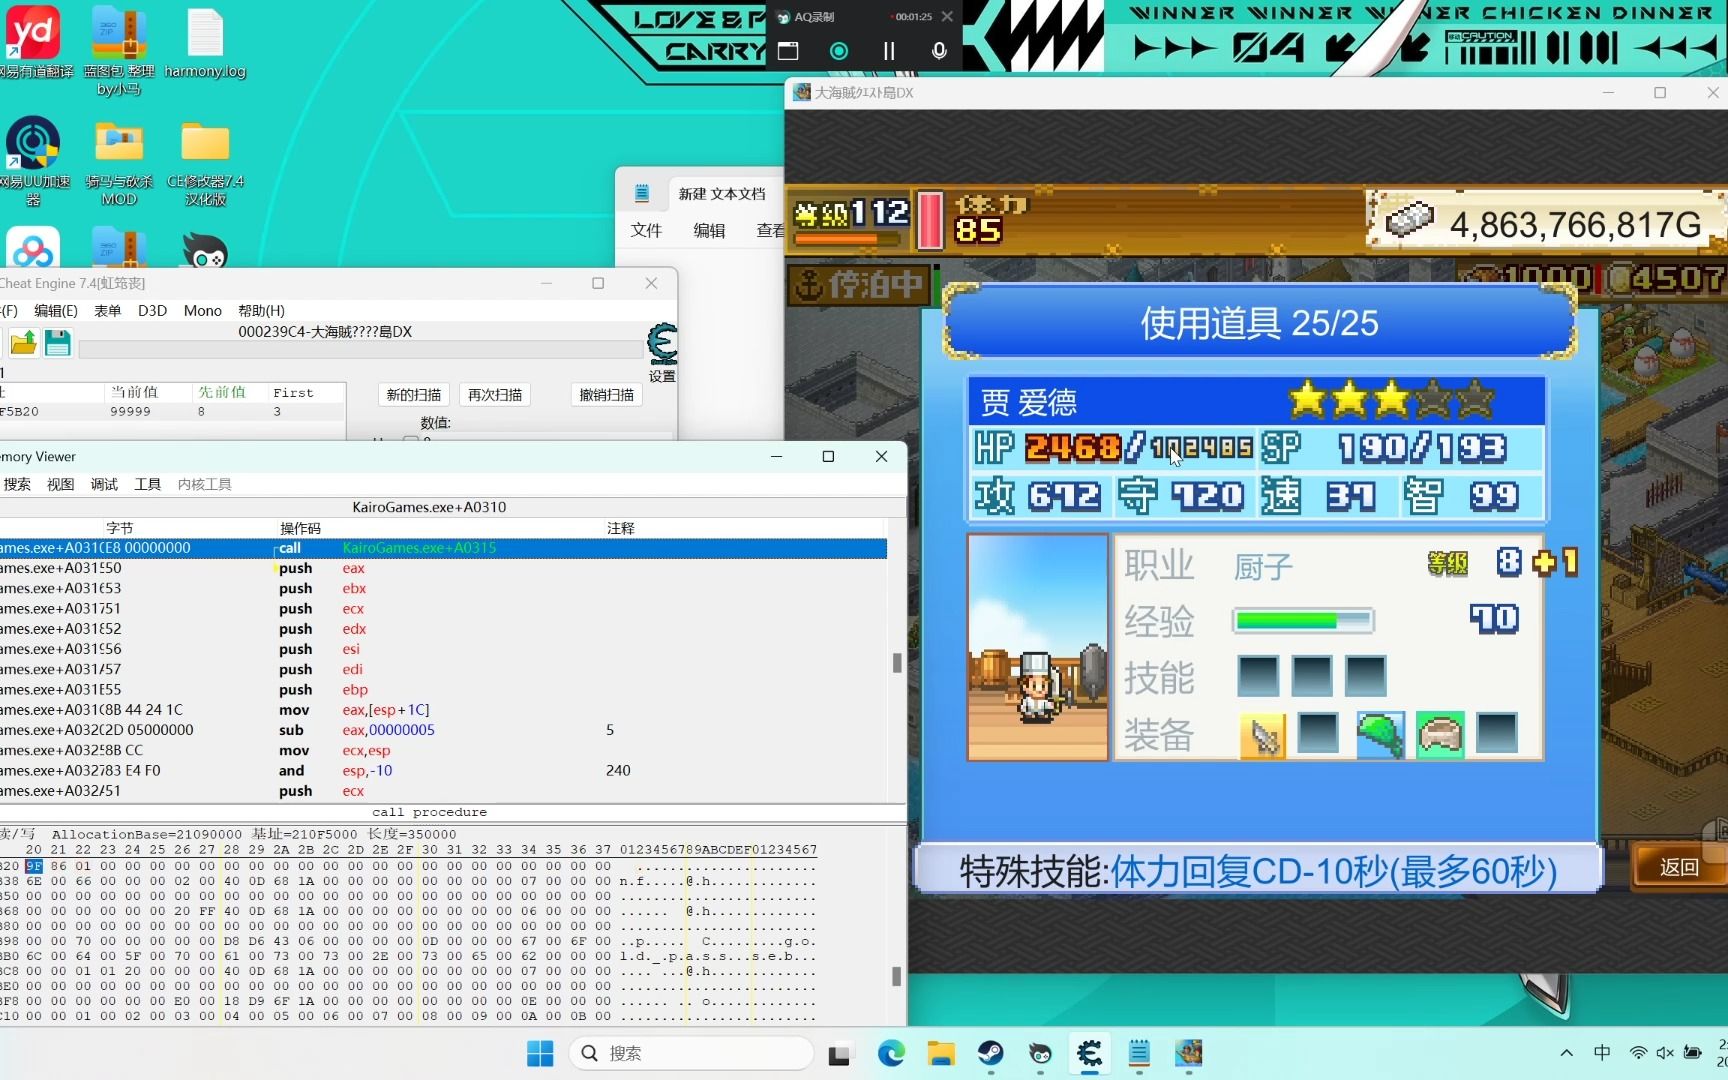Click the muted volume tray icon
Image resolution: width=1728 pixels, height=1080 pixels.
pos(1665,1053)
